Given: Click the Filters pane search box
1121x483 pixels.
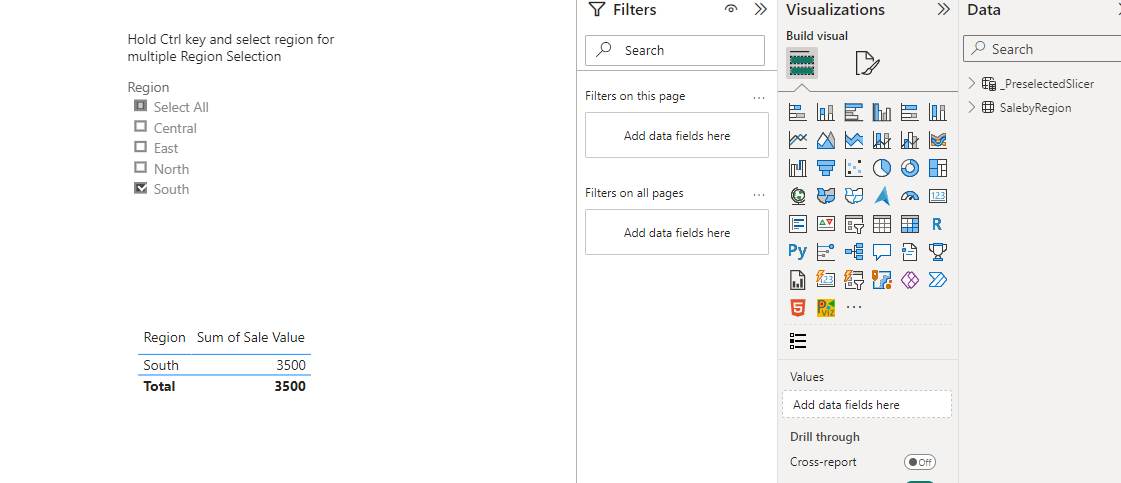Looking at the screenshot, I should click(675, 50).
